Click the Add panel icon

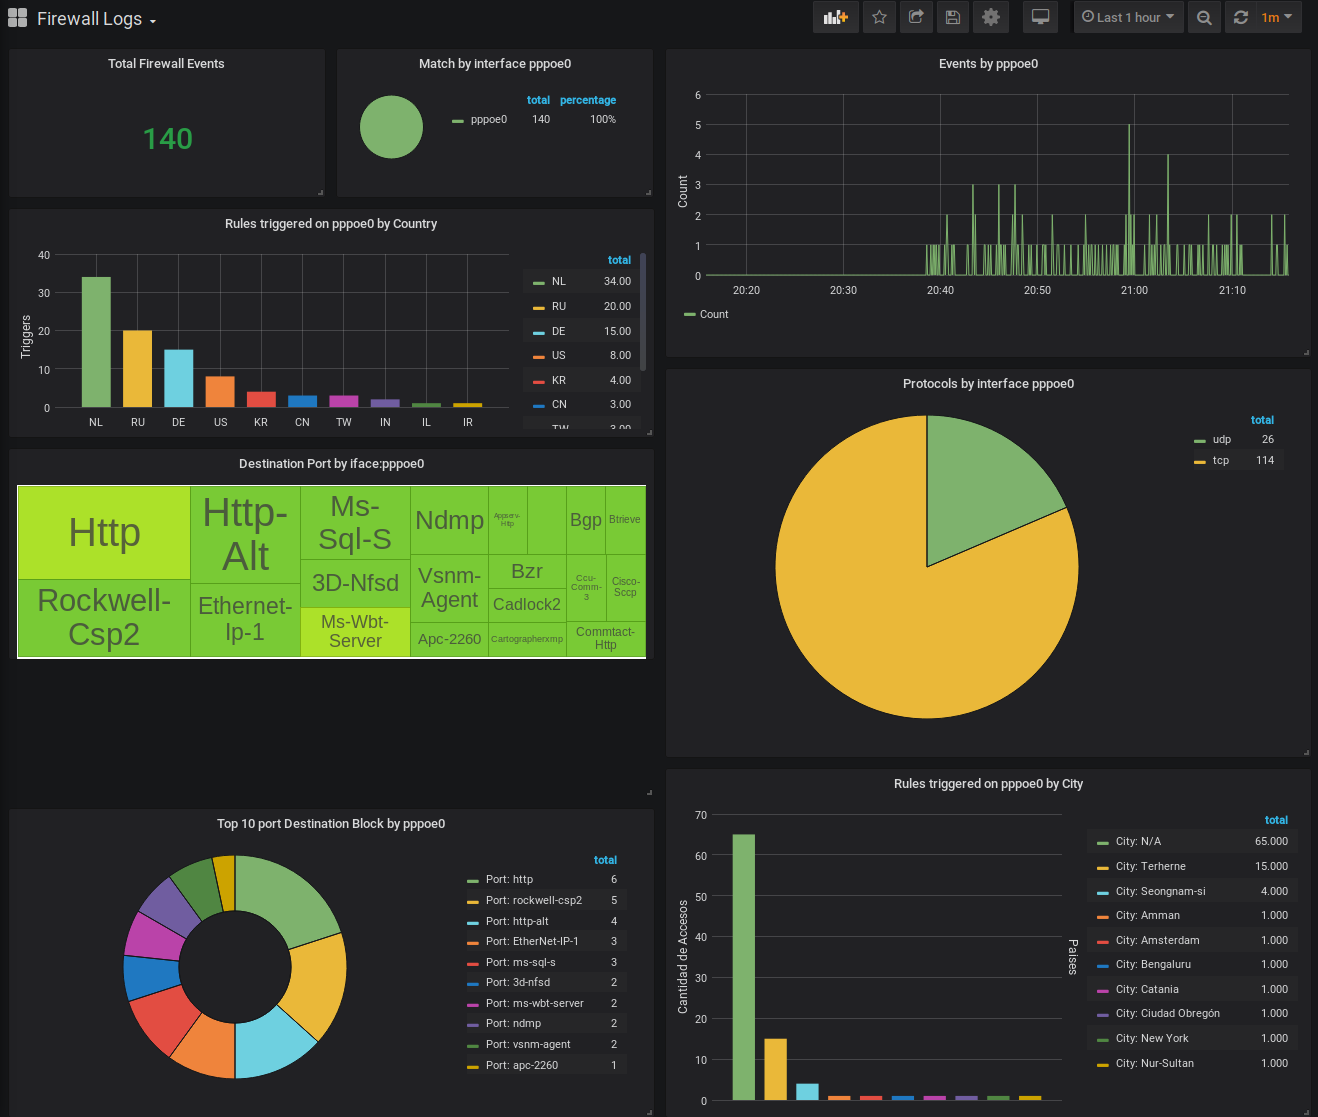tap(835, 17)
